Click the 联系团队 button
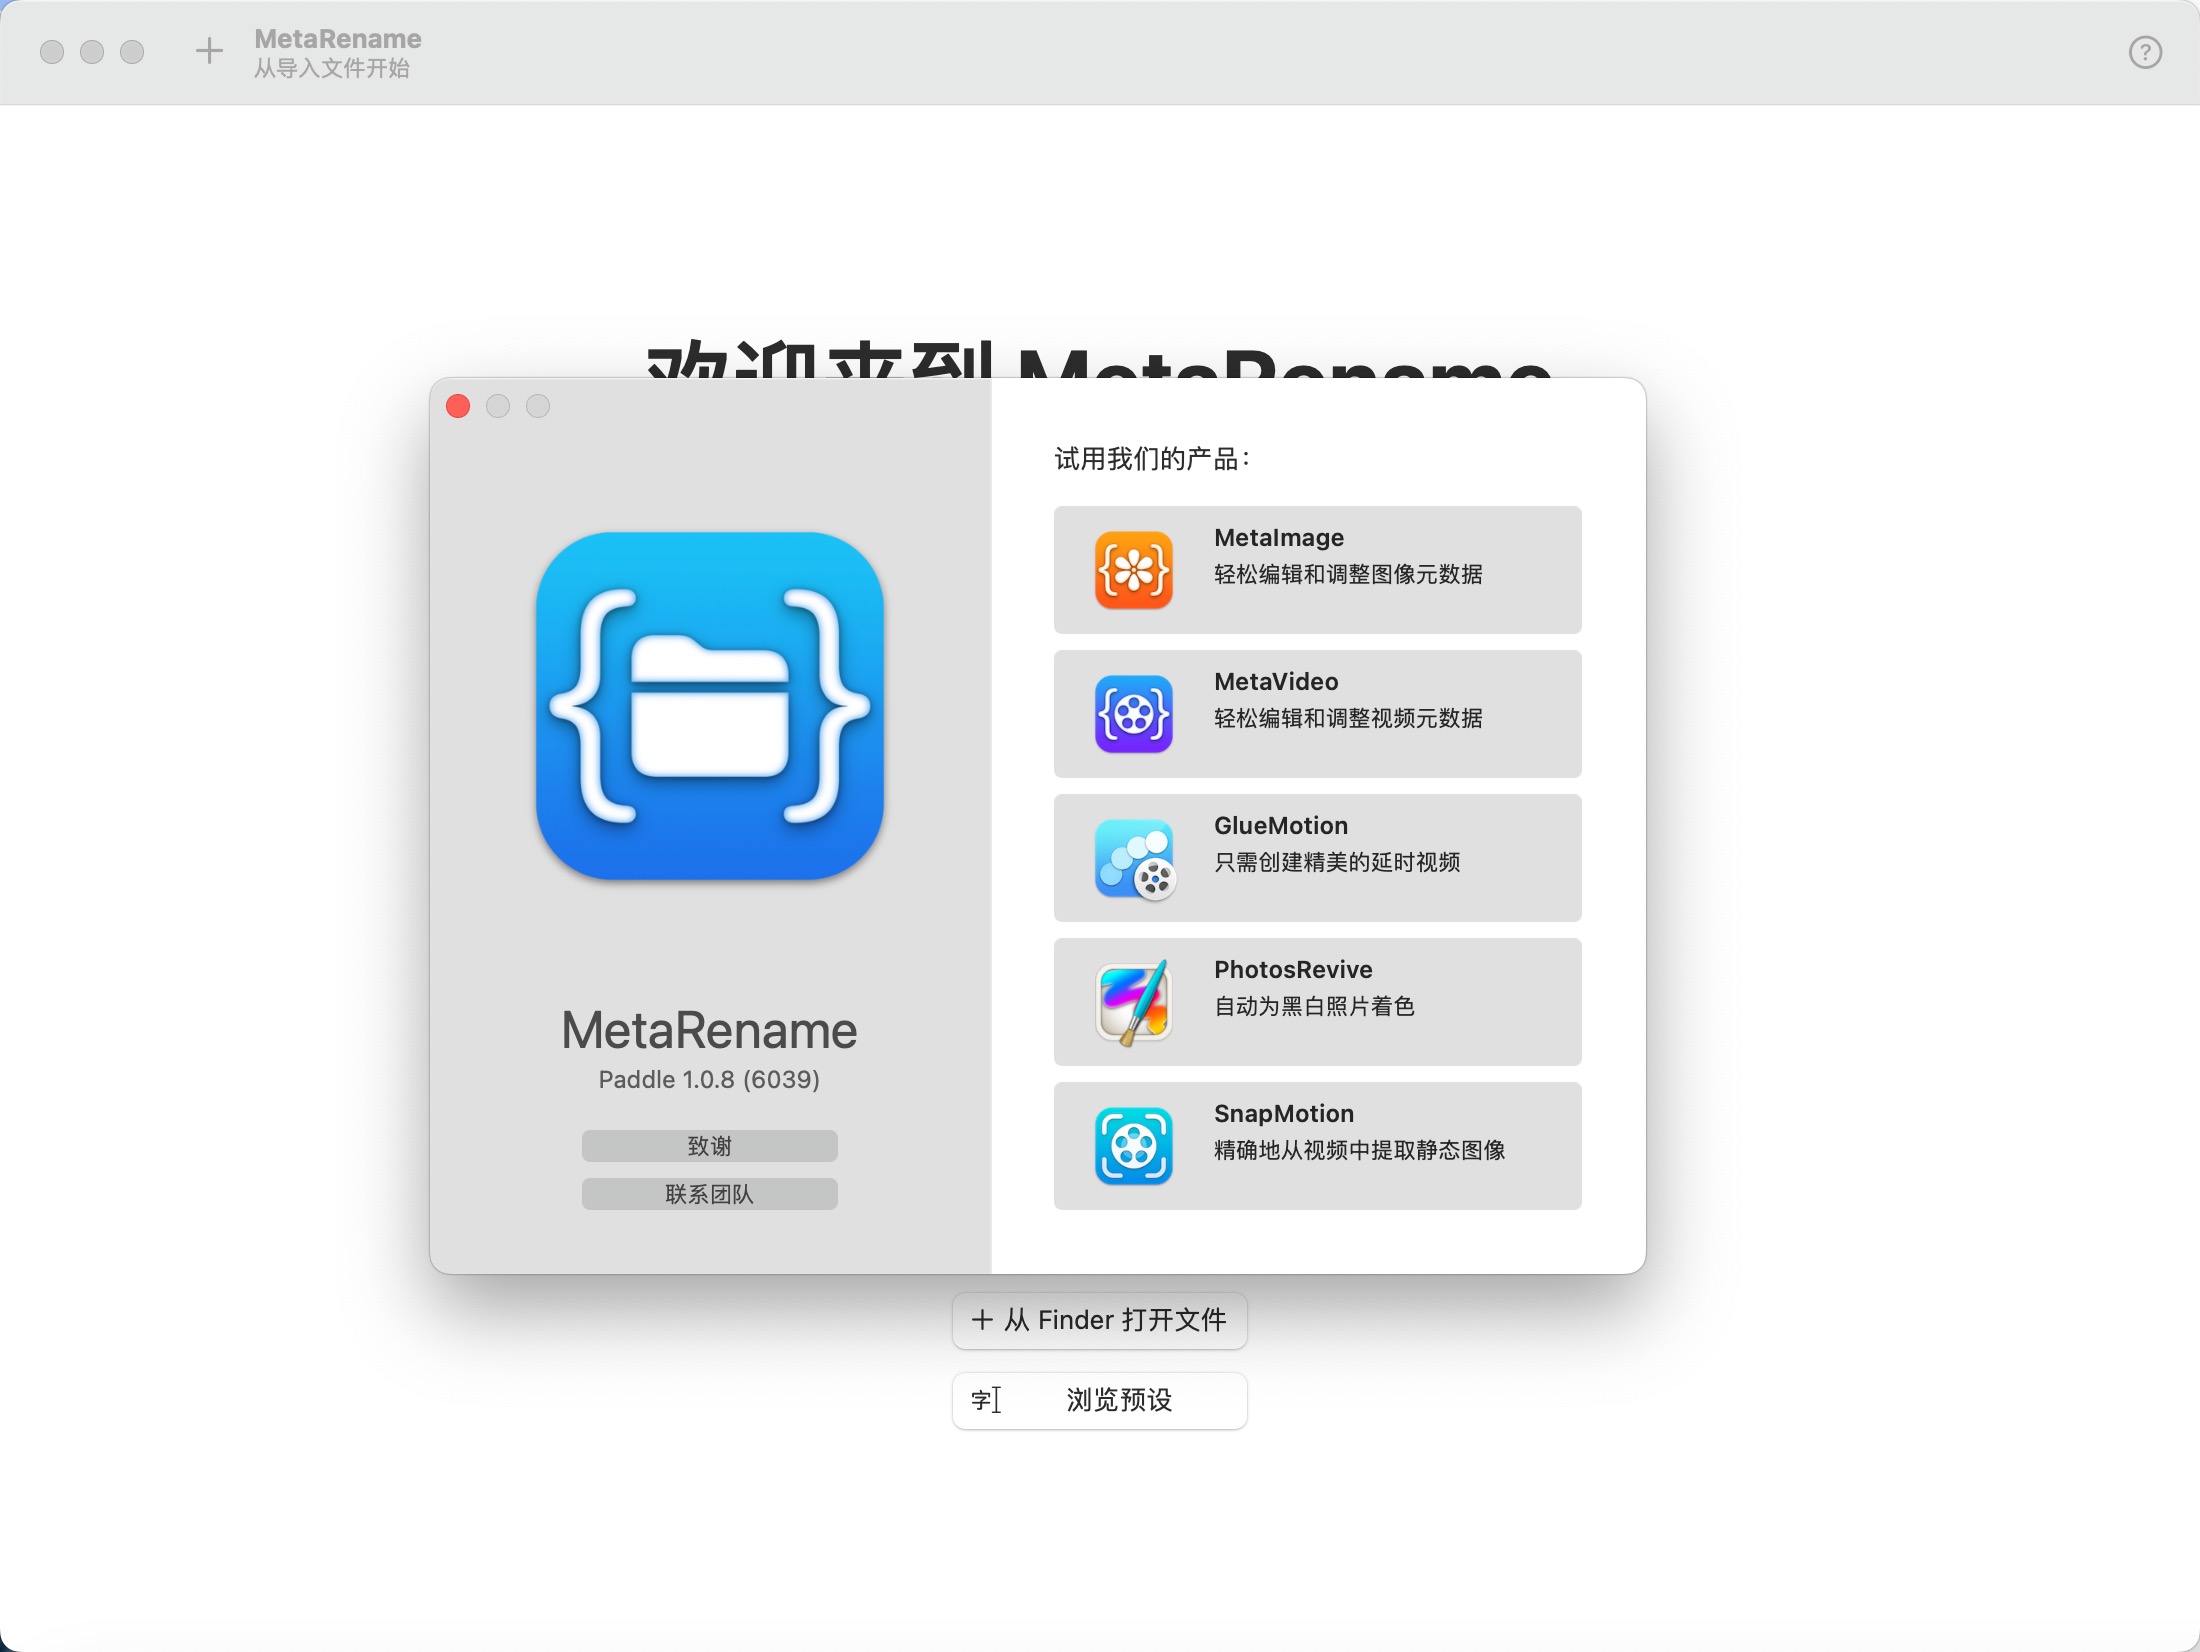 coord(710,1194)
